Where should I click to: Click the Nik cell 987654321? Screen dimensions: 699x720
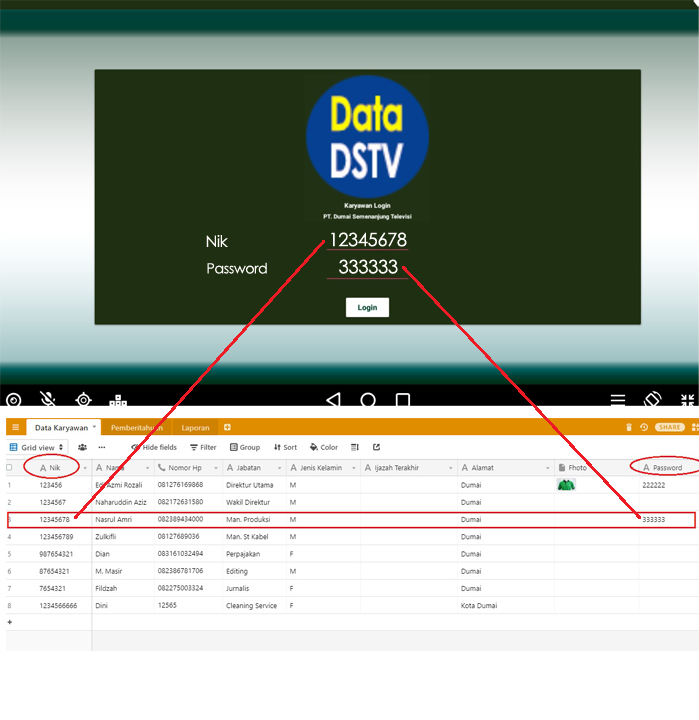pos(56,554)
